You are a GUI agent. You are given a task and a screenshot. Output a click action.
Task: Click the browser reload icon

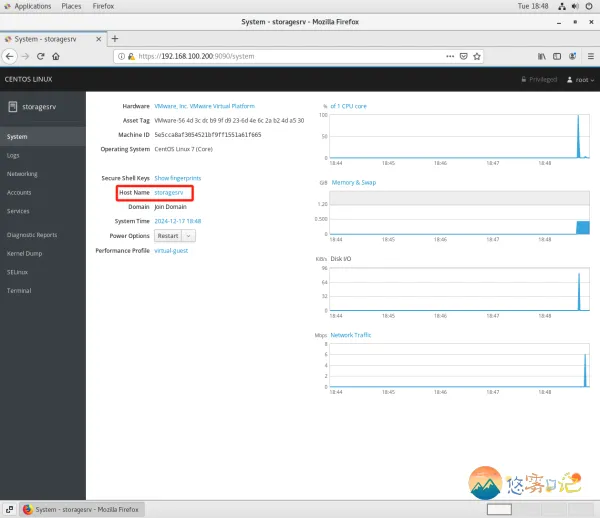point(41,56)
